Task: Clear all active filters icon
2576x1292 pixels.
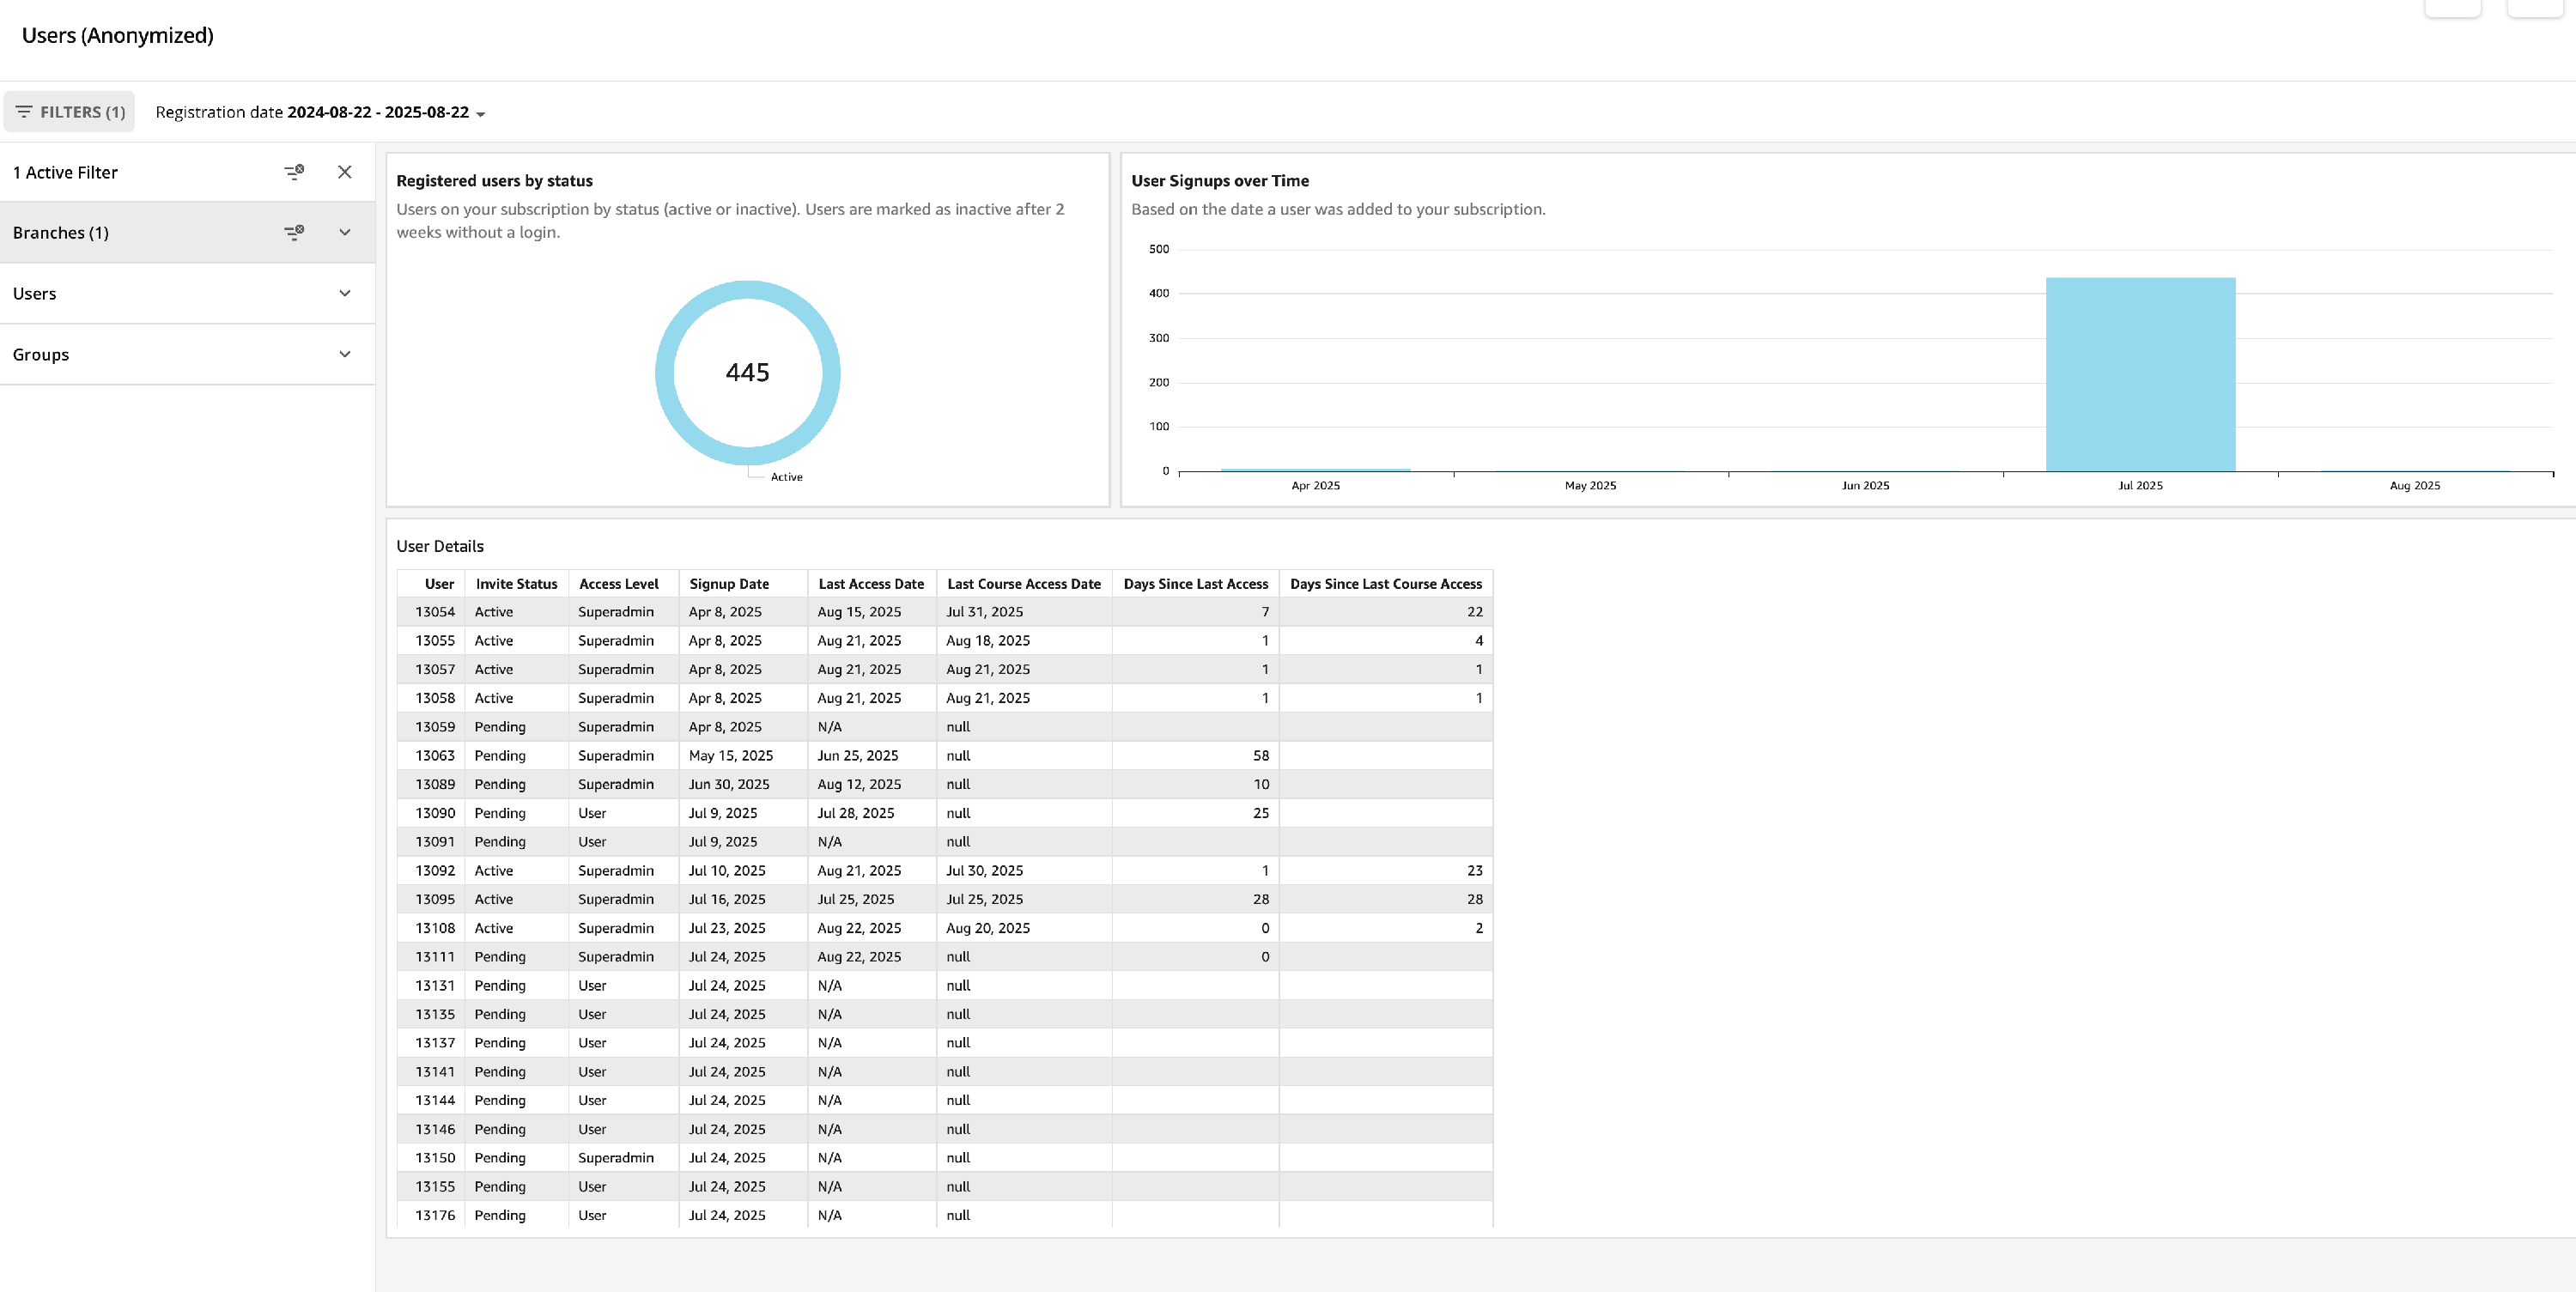Action: 293,172
